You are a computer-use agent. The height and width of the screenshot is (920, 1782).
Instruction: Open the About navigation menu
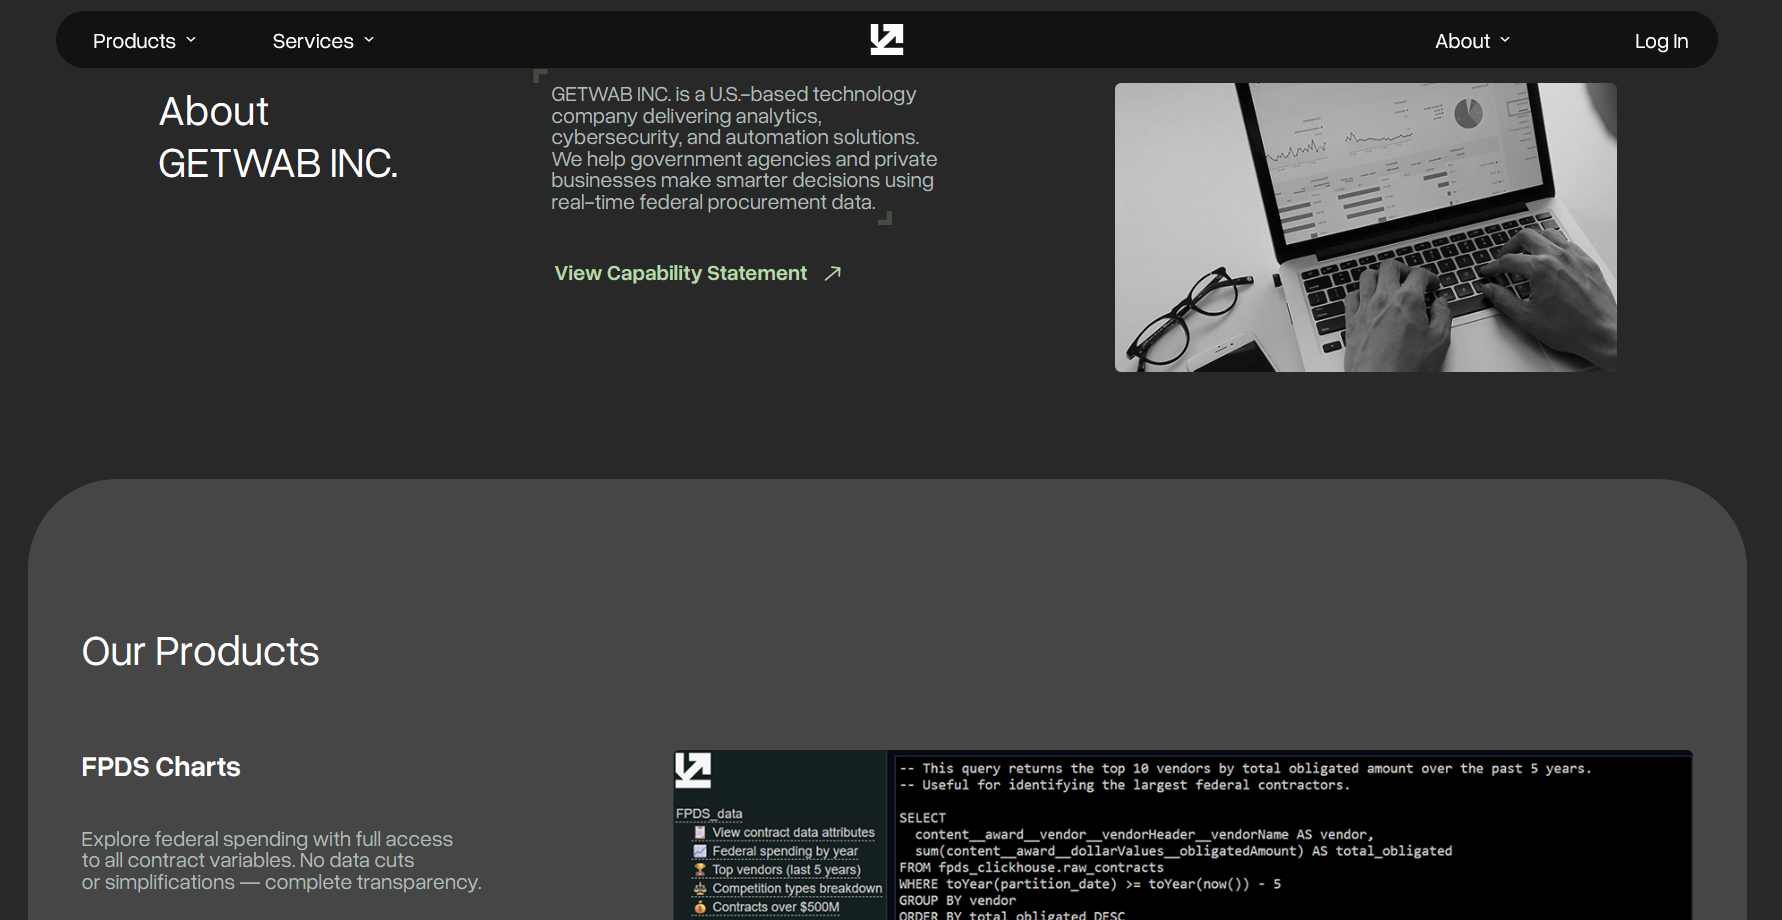[1473, 41]
